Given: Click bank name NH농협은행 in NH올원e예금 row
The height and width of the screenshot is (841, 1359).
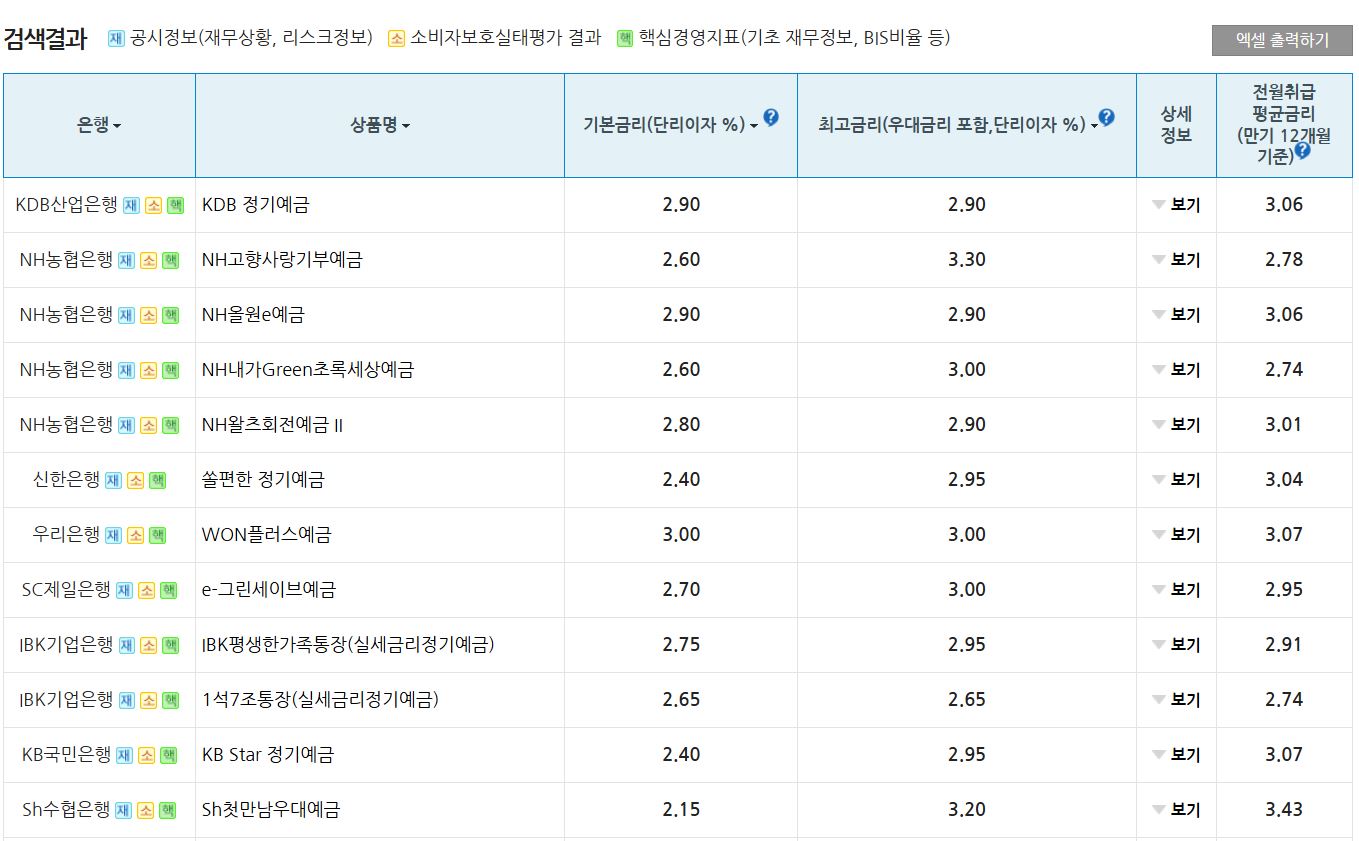Looking at the screenshot, I should coord(66,315).
